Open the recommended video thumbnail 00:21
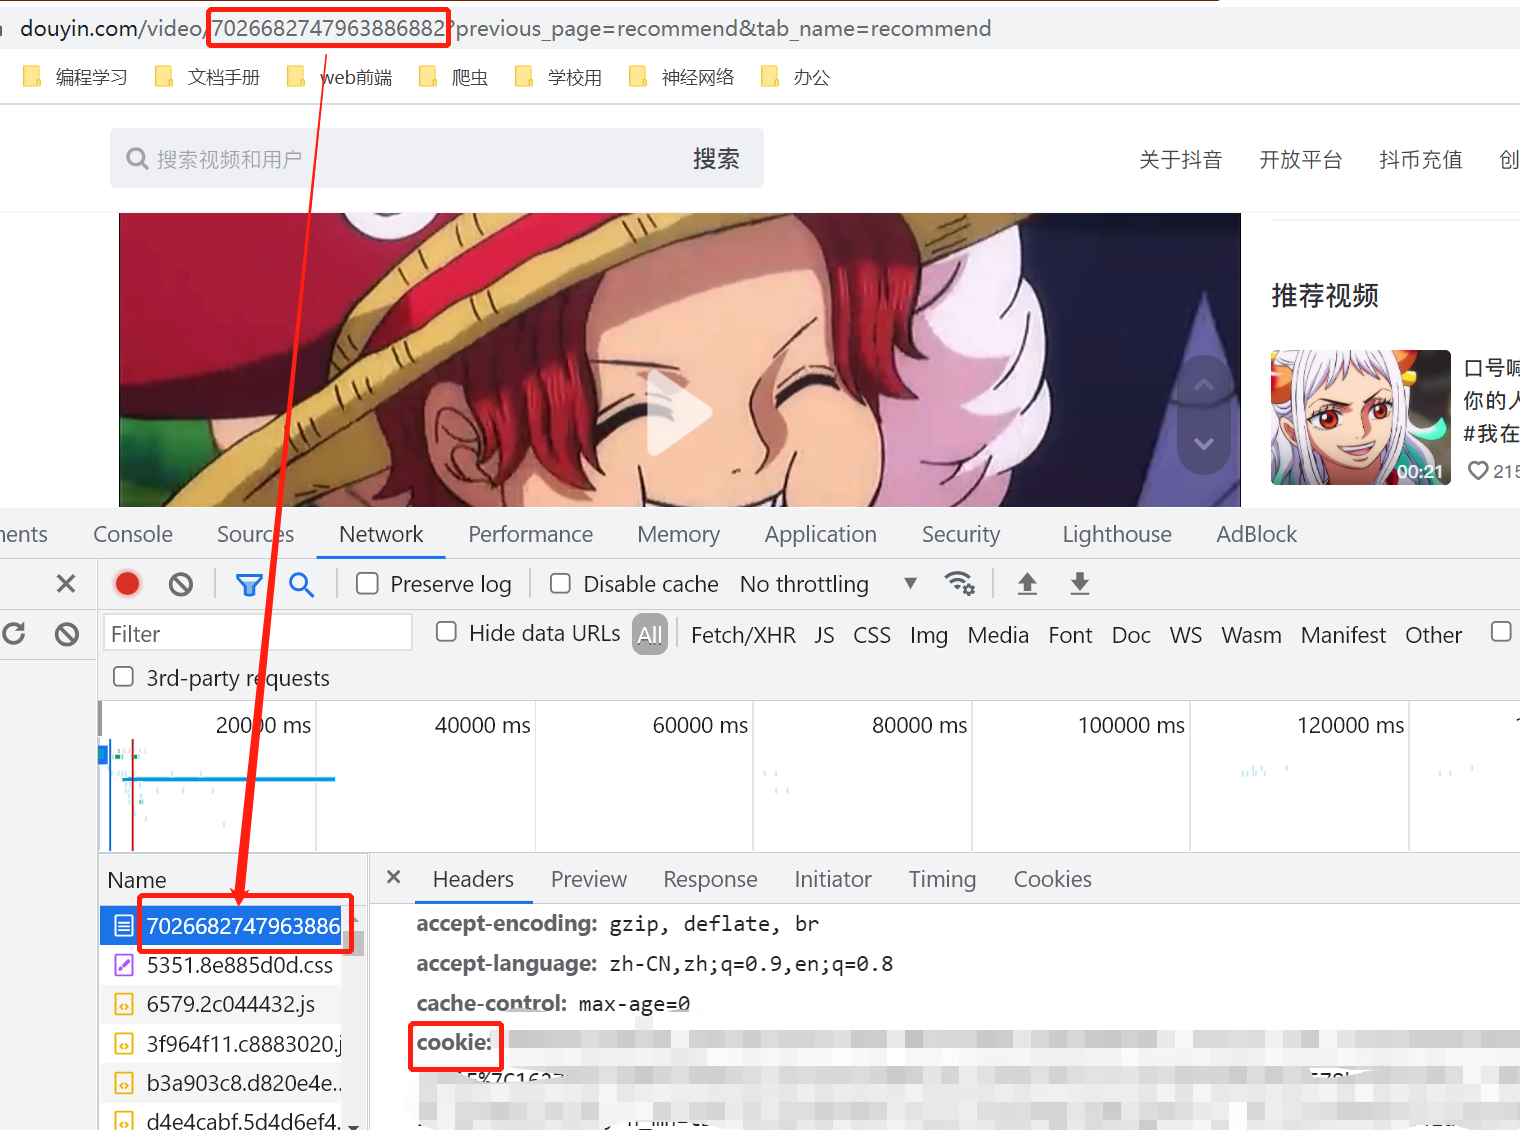The image size is (1520, 1130). click(1361, 417)
